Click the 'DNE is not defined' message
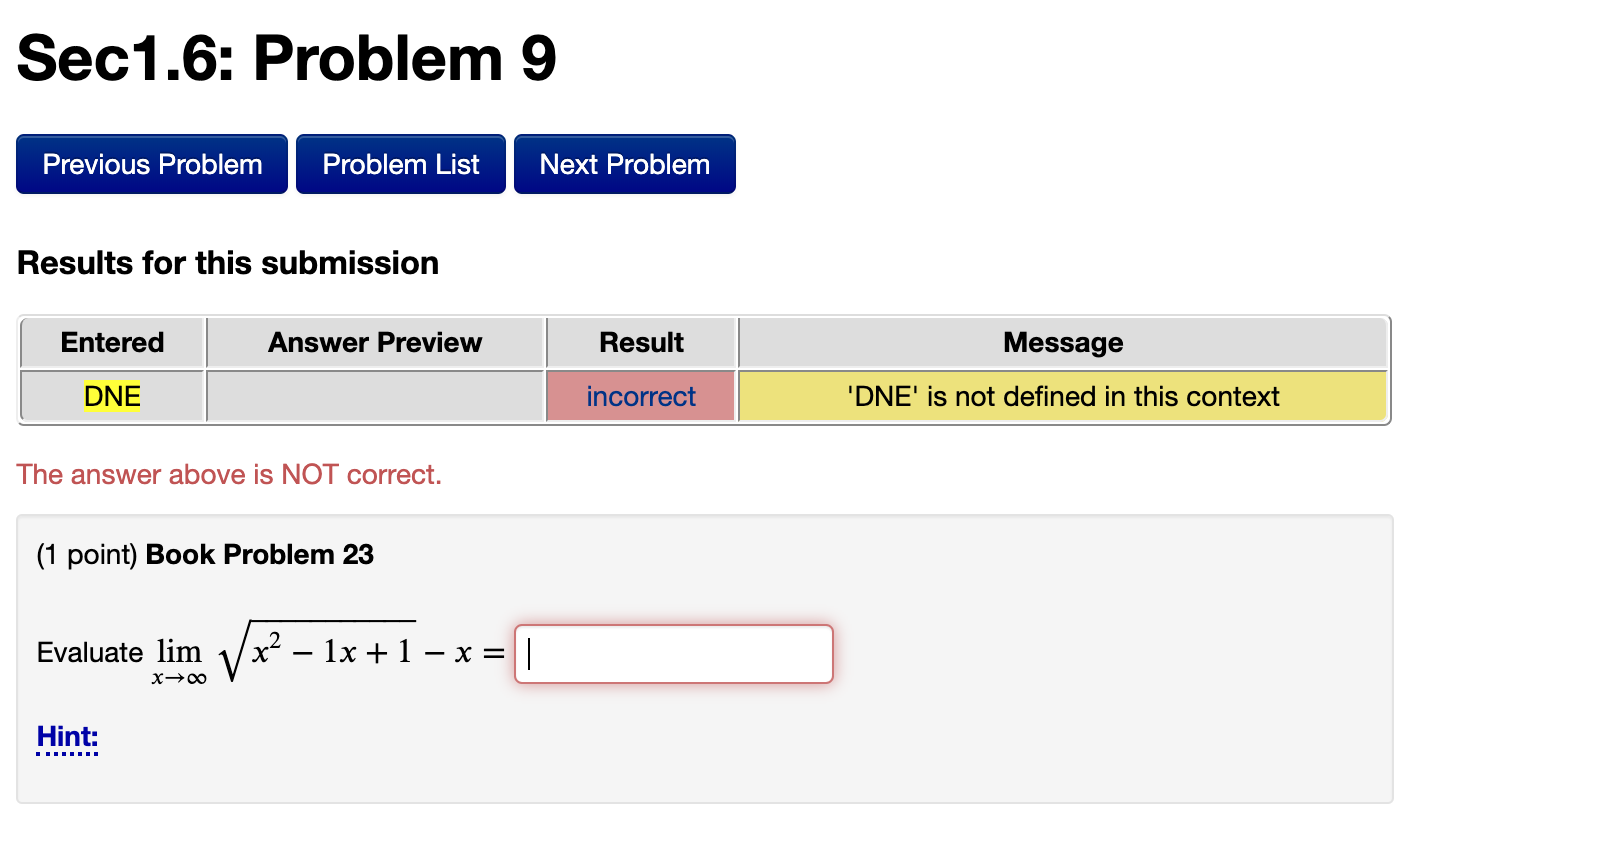Image resolution: width=1598 pixels, height=866 pixels. [x=1062, y=396]
